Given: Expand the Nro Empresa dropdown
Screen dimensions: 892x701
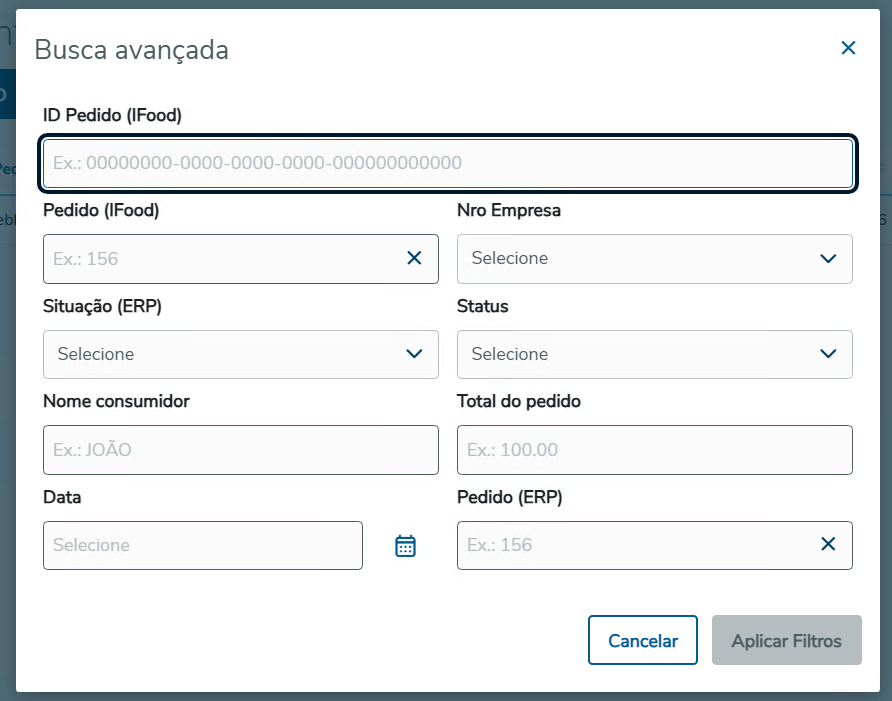Looking at the screenshot, I should [x=654, y=258].
